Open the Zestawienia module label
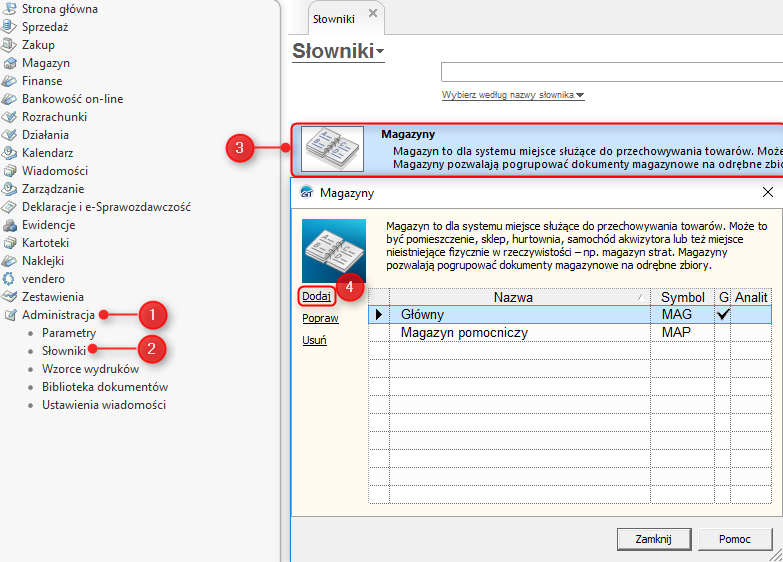 coord(52,297)
